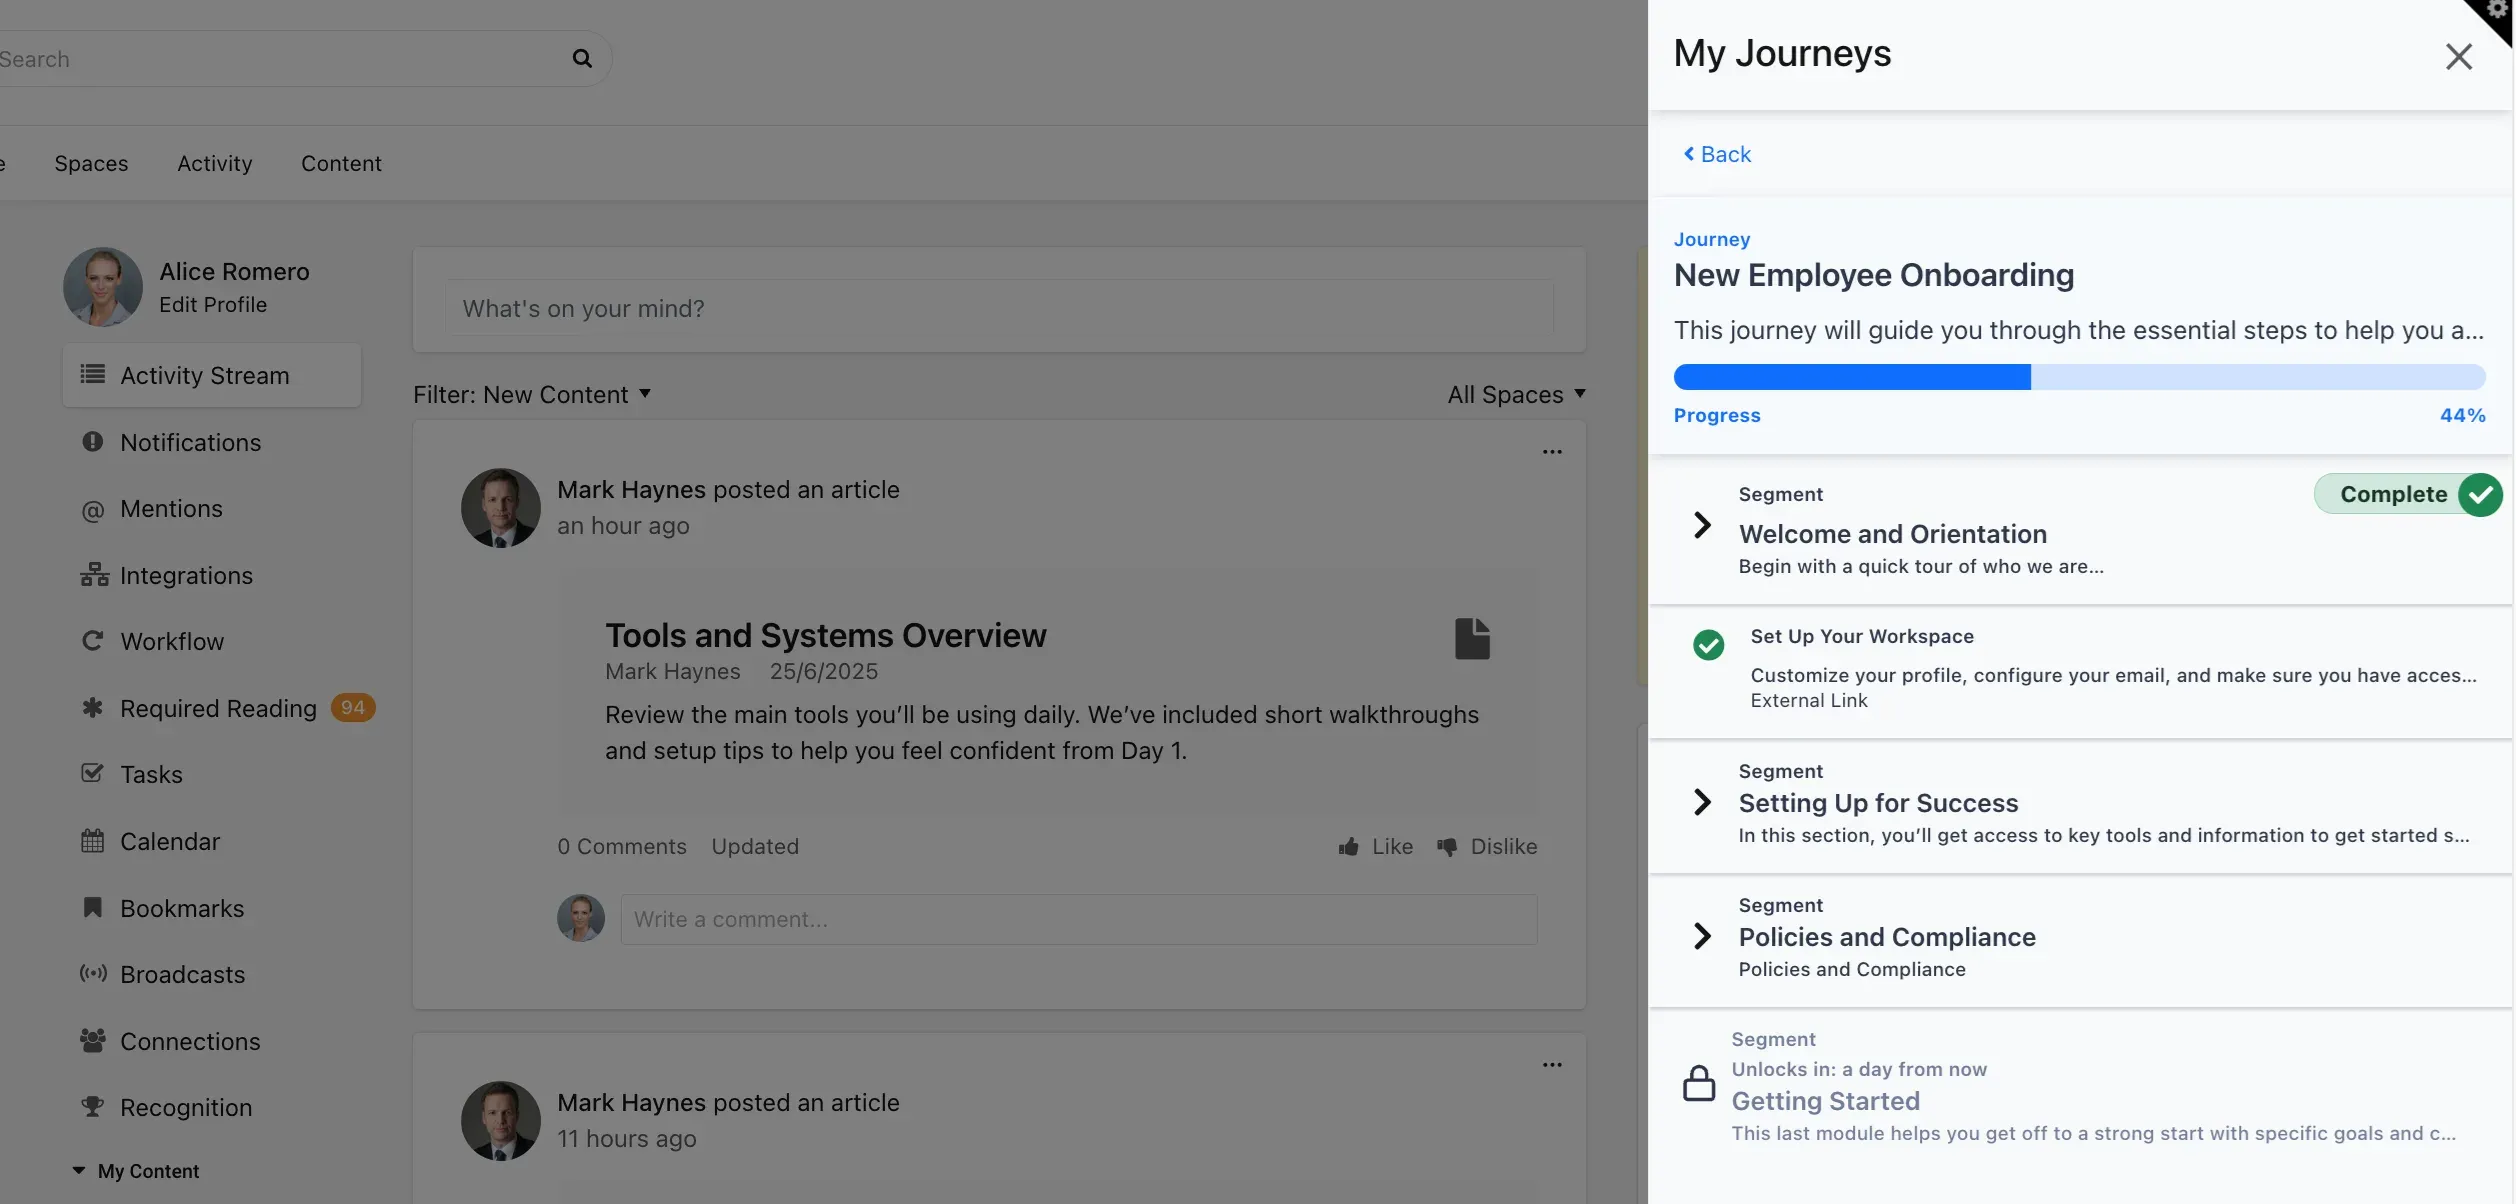Click the 44% progress value
The height and width of the screenshot is (1204, 2516).
[x=2462, y=415]
